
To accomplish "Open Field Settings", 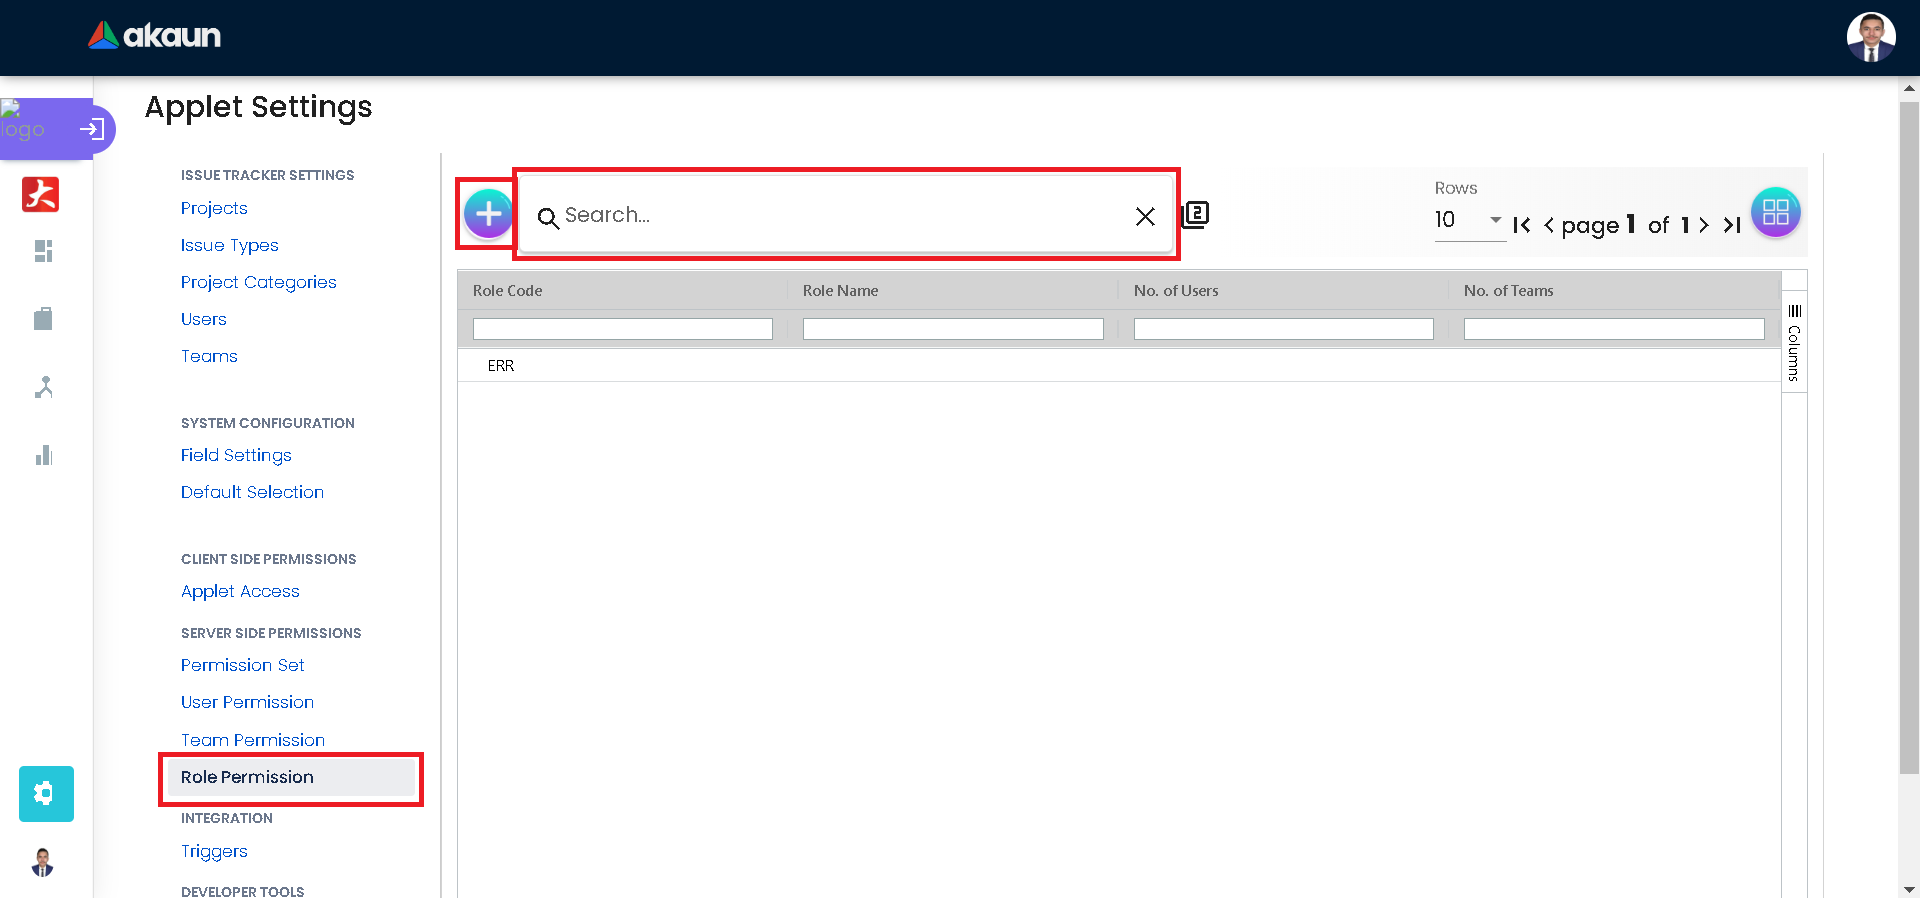I will click(x=236, y=455).
